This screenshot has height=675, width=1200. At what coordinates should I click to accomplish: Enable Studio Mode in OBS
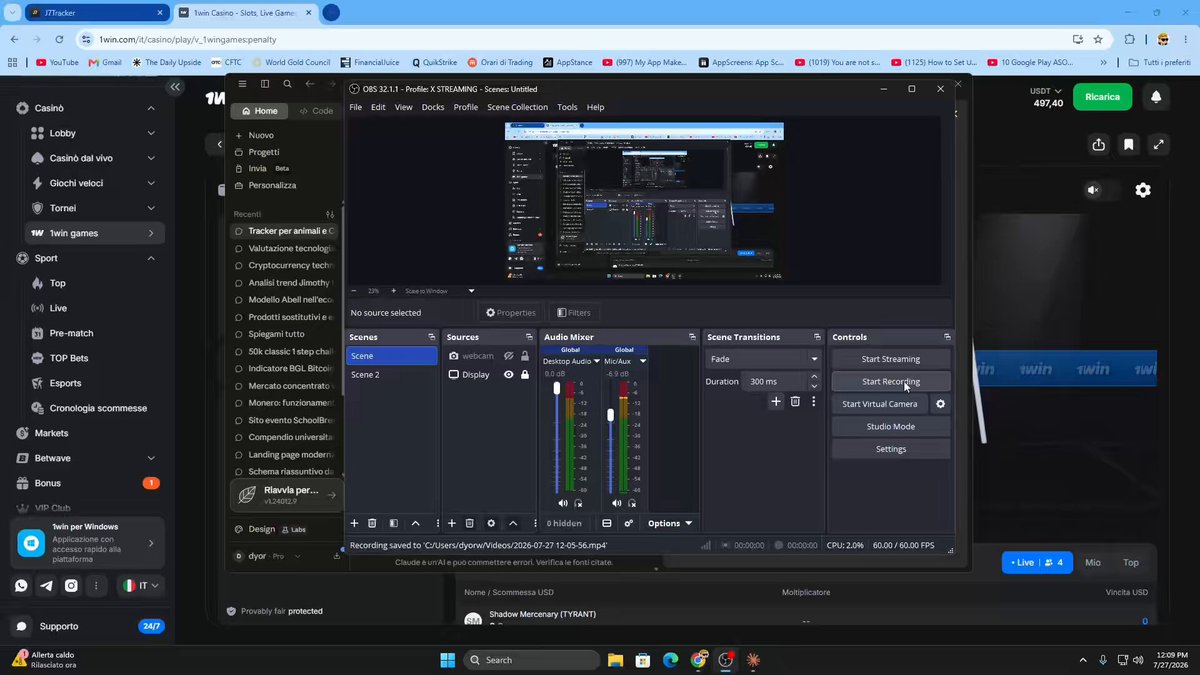click(x=891, y=427)
